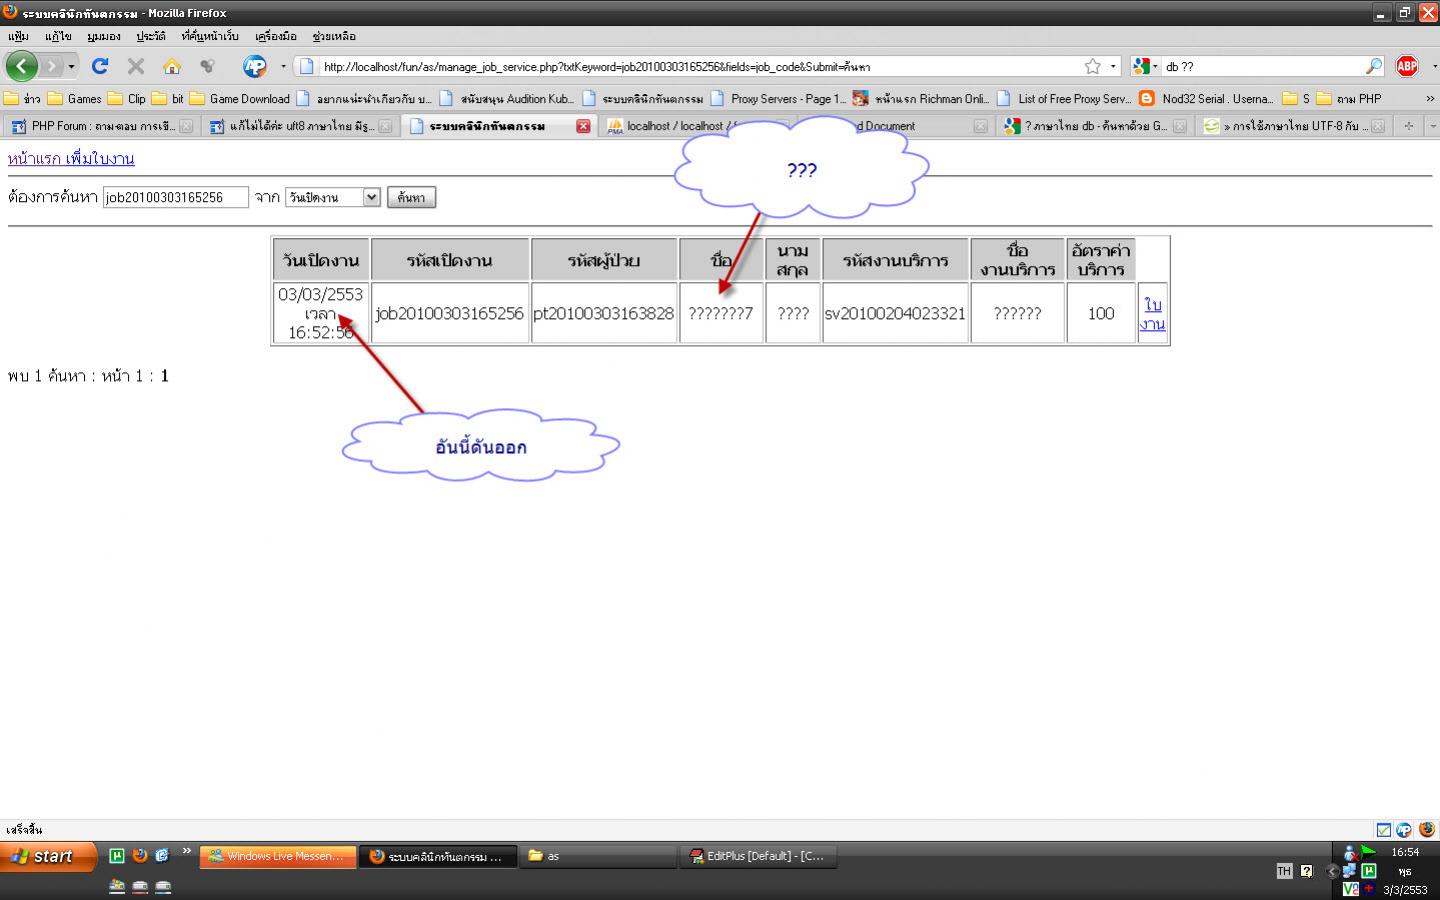Viewport: 1440px width, 900px height.
Task: Click the Firefox icon in the status bar
Action: tap(1427, 829)
